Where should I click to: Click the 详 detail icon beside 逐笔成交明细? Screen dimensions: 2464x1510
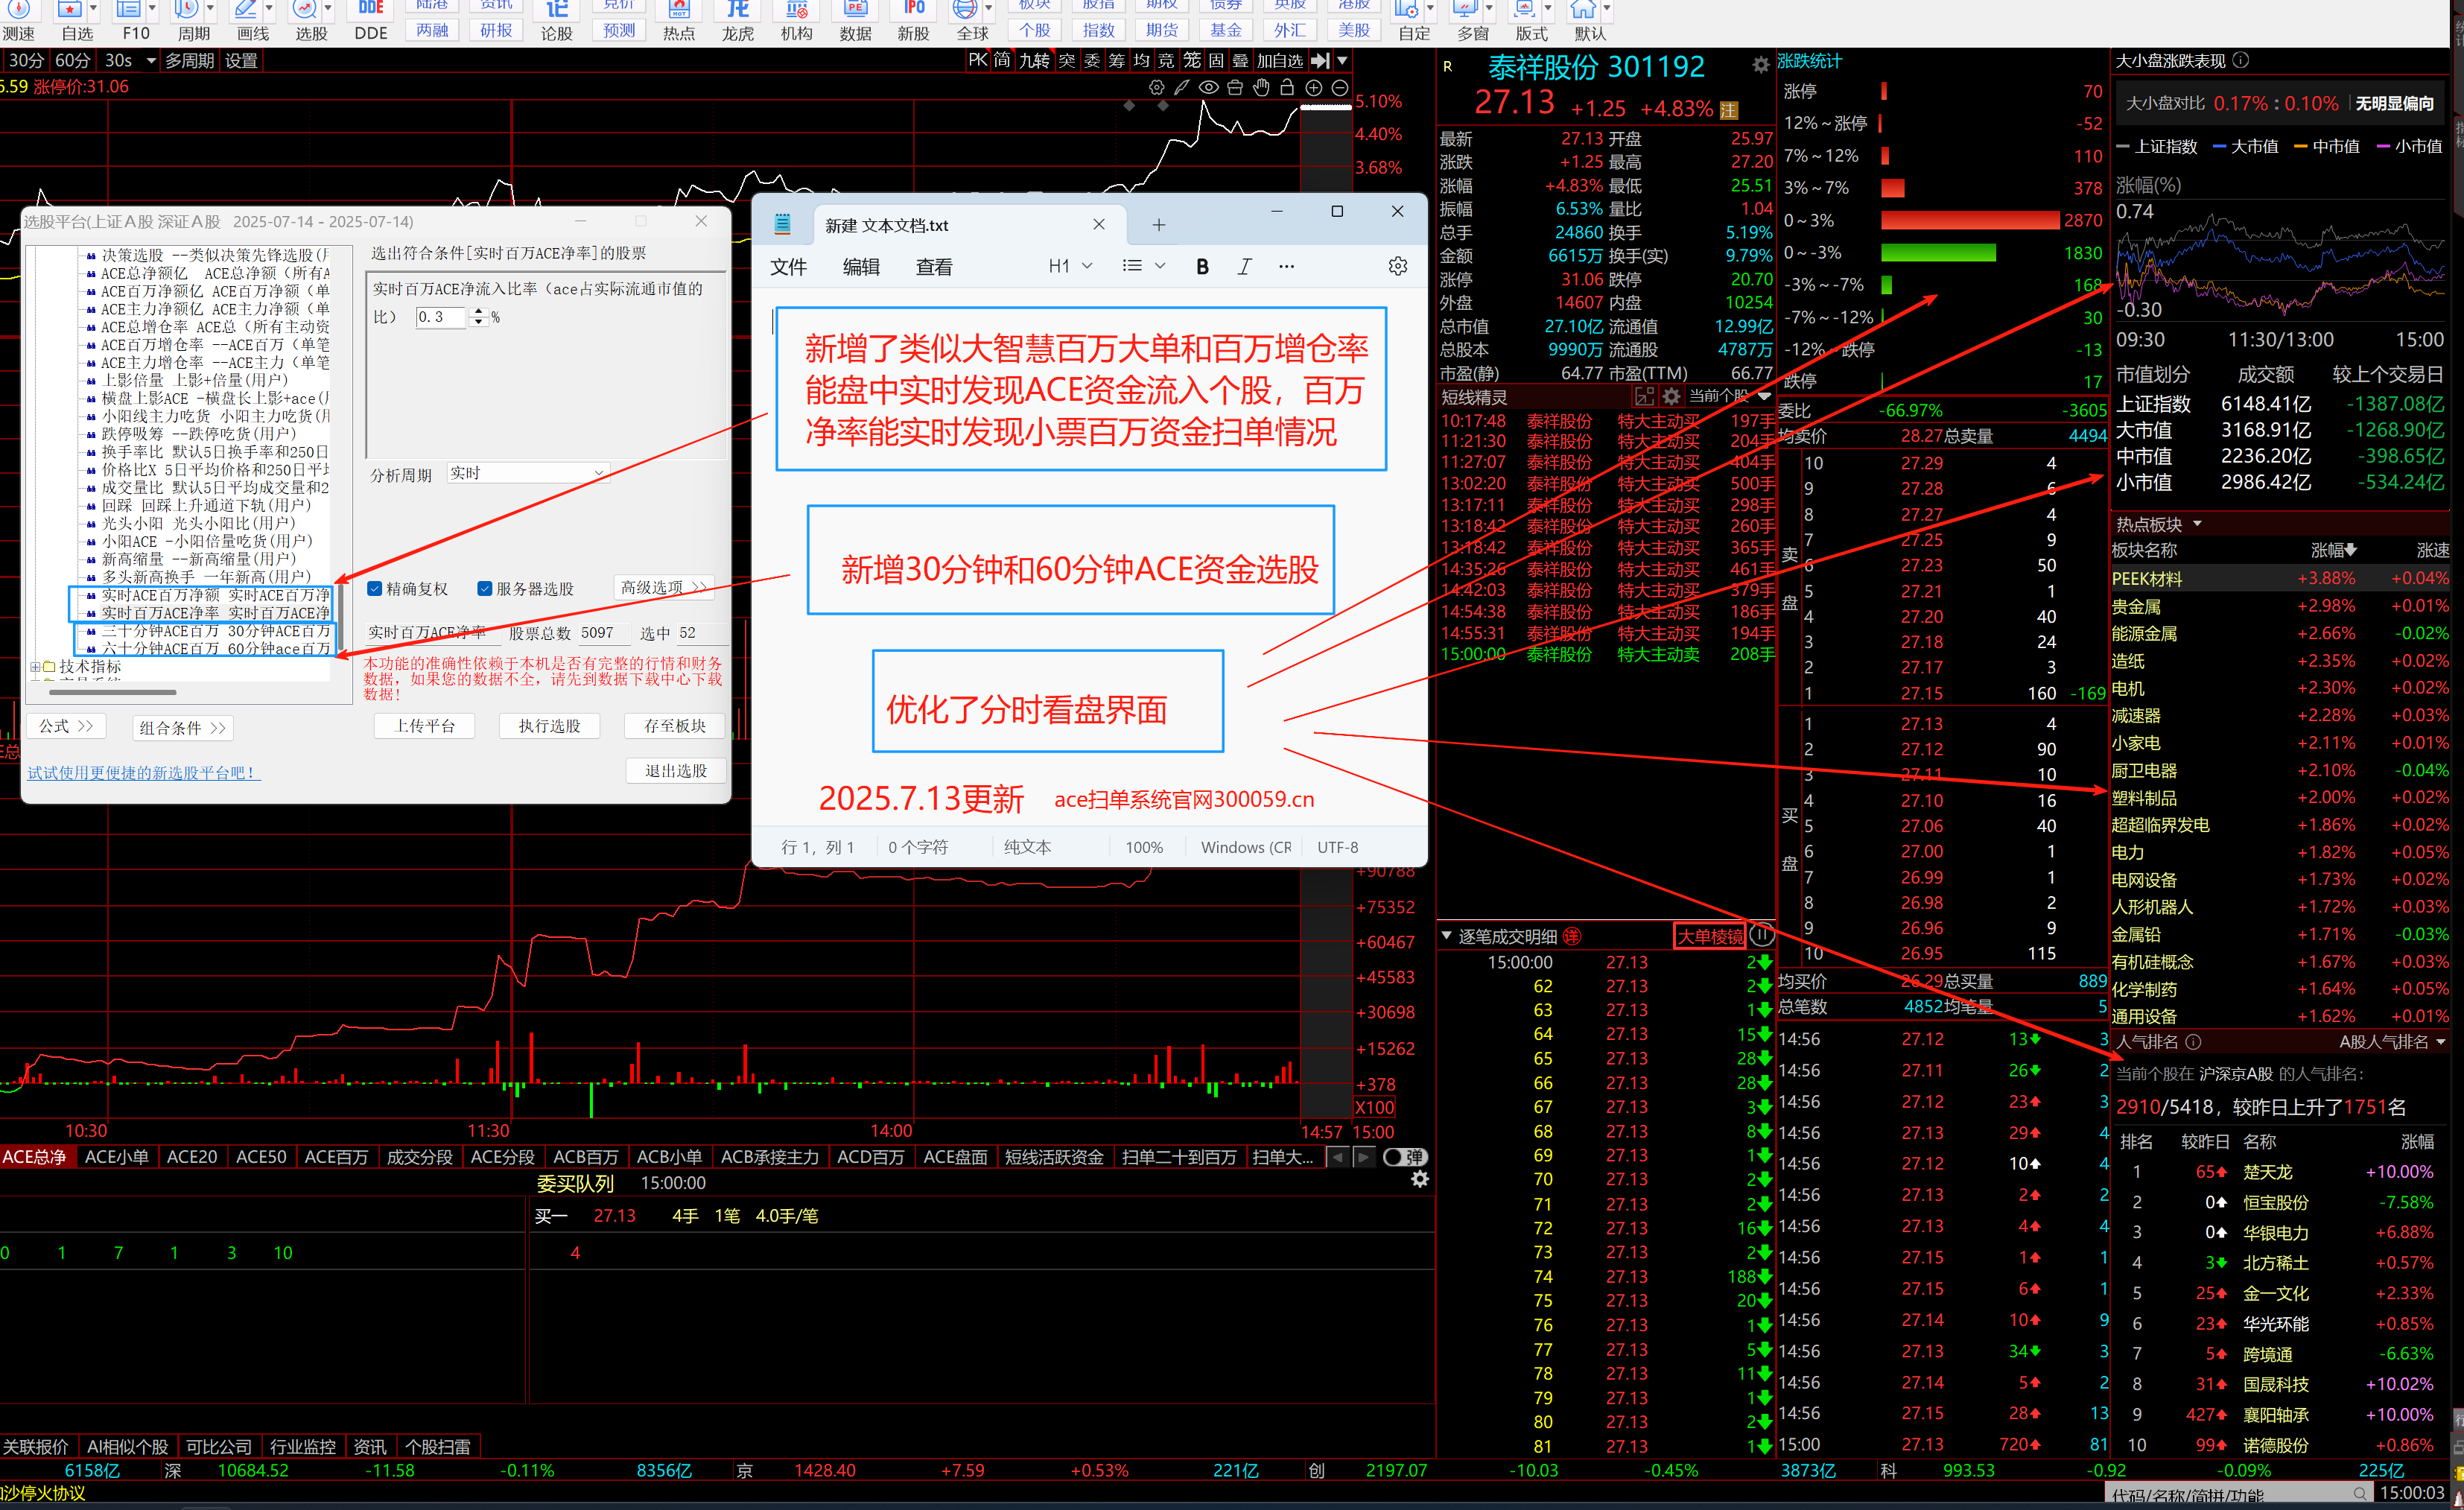click(1572, 936)
